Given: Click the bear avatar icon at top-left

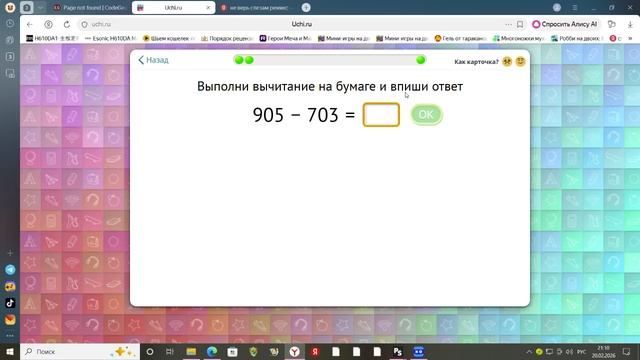Looking at the screenshot, I should tap(10, 7).
